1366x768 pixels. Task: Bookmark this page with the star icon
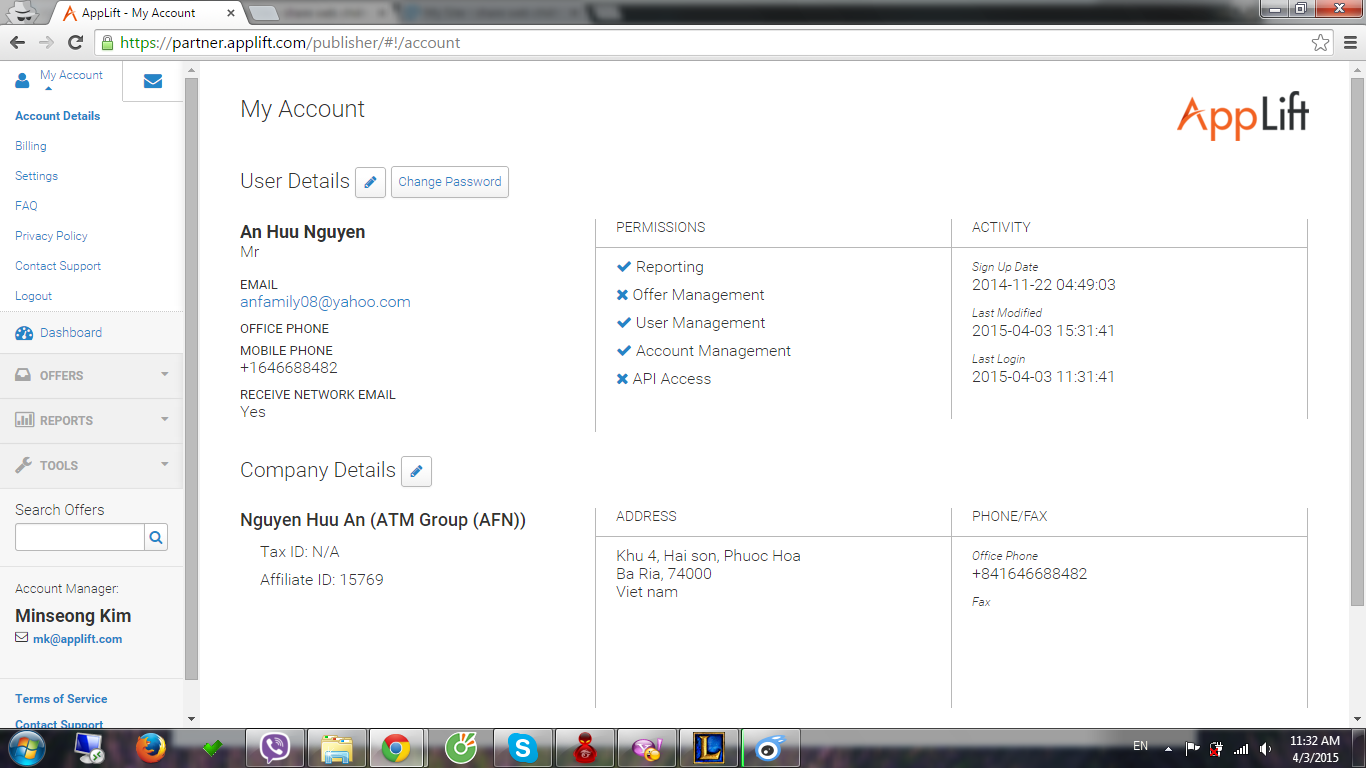[1321, 43]
